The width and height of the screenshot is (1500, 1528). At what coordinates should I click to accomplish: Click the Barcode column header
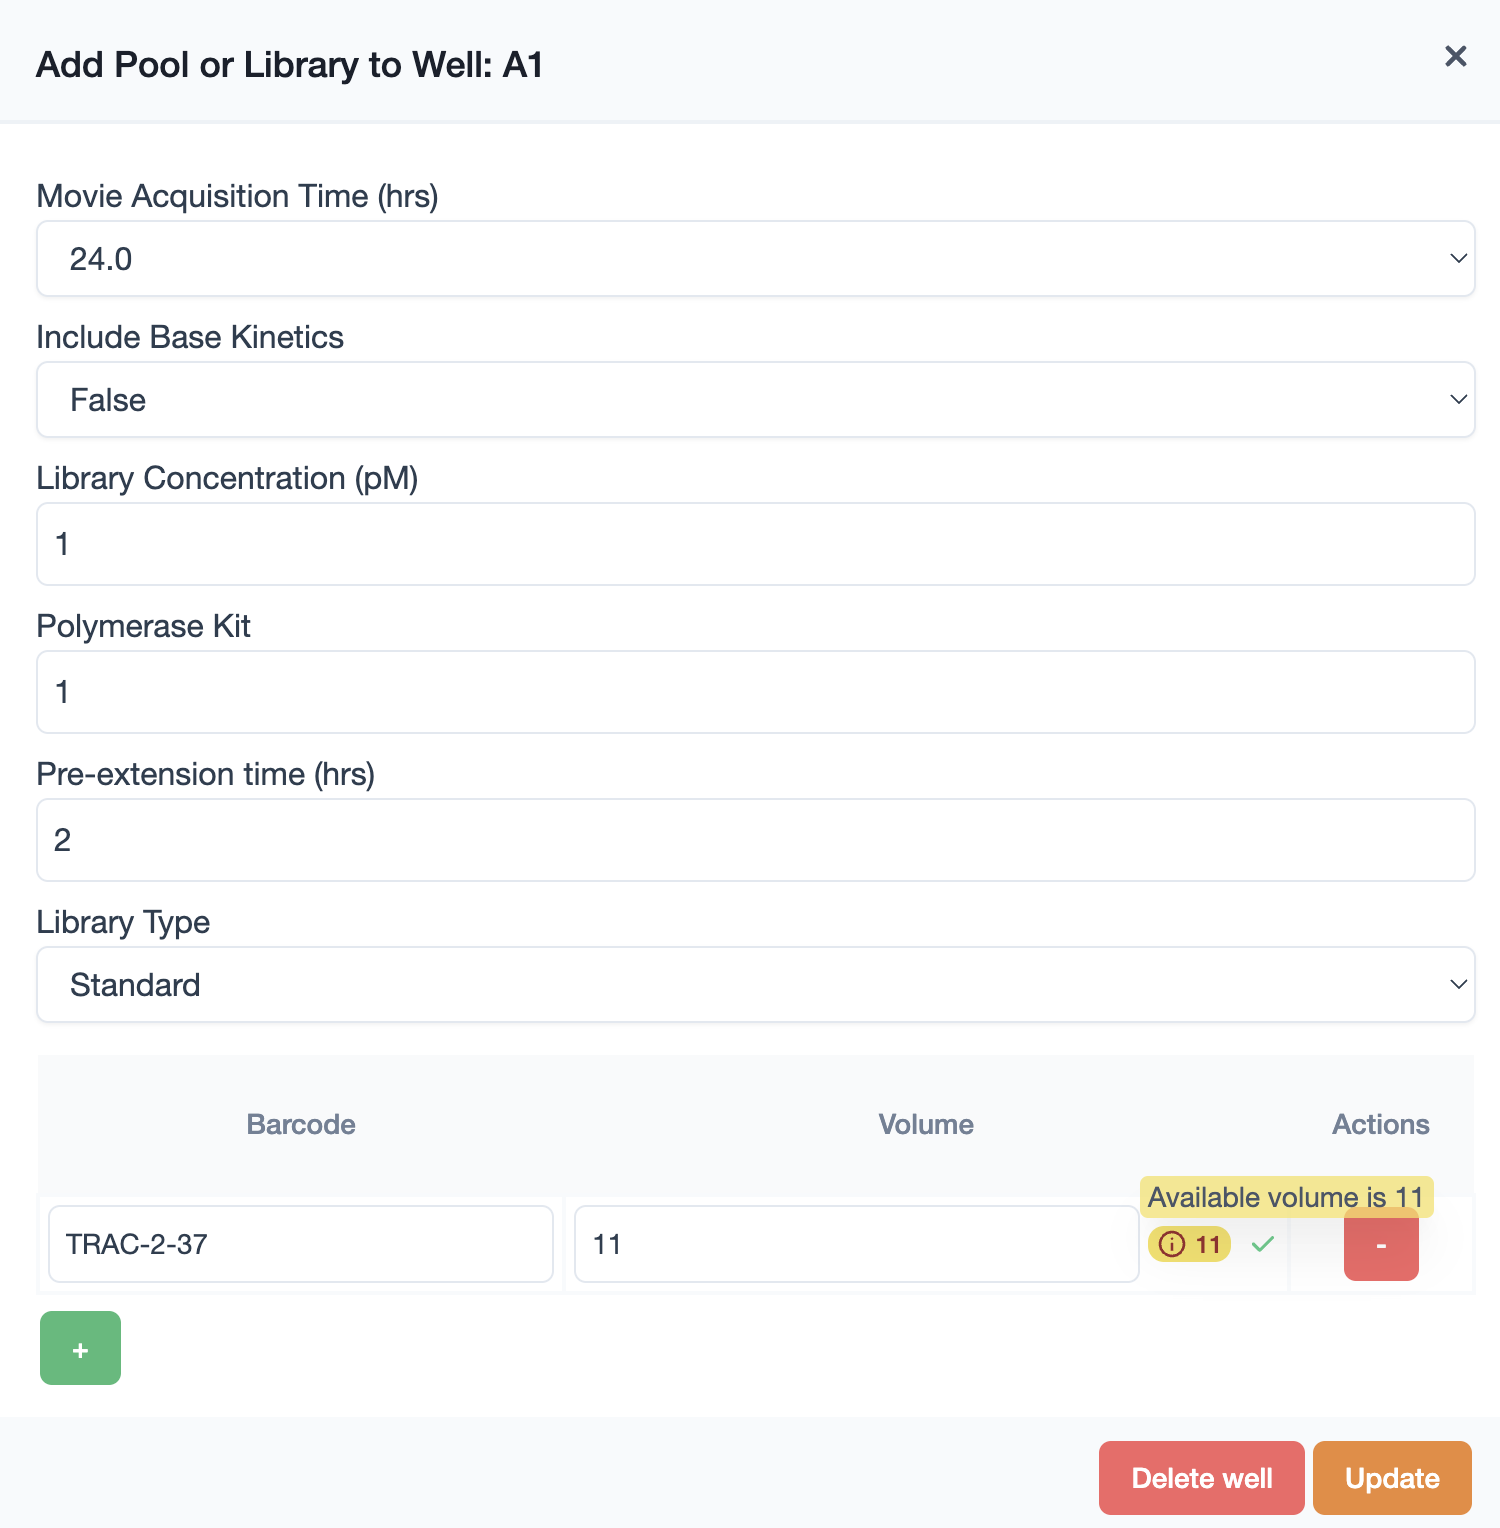click(301, 1124)
